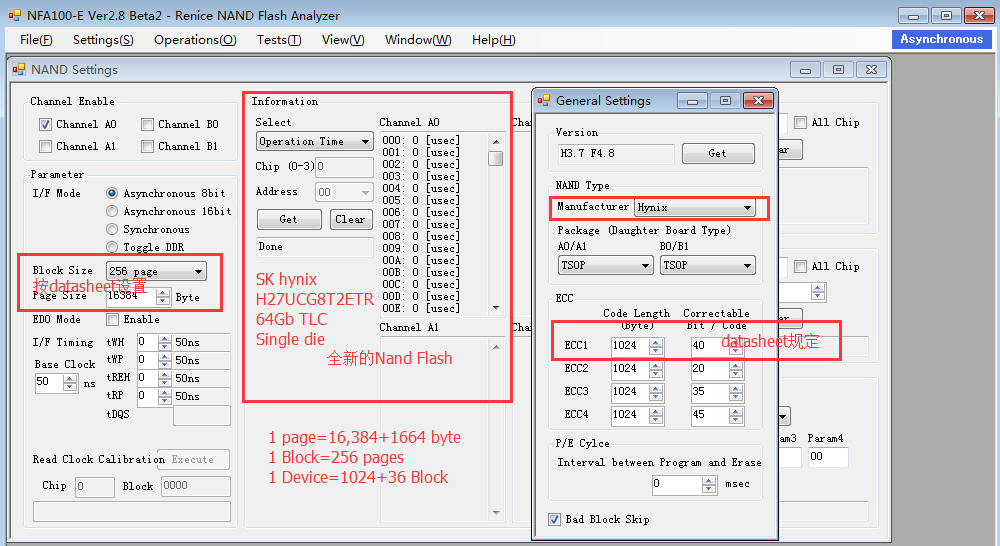Click the NAND Settings window icon
This screenshot has height=546, width=1000.
[19, 70]
